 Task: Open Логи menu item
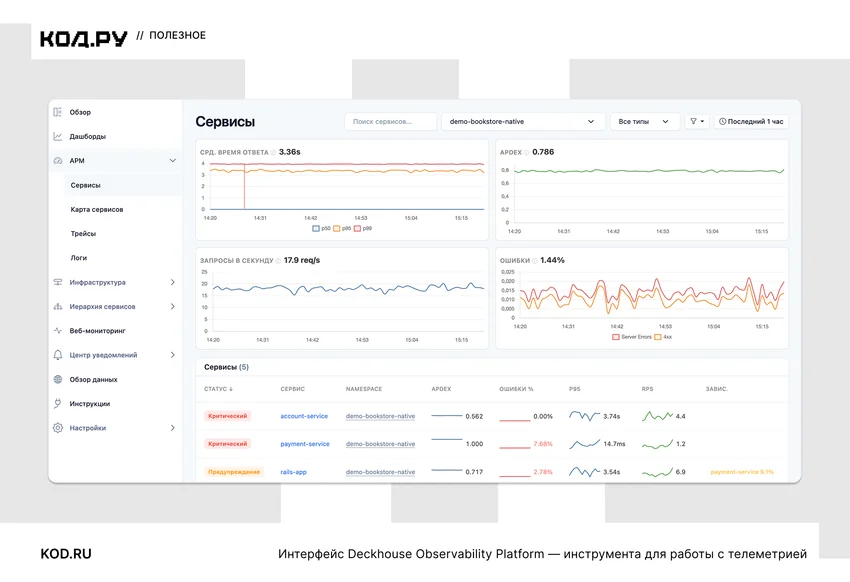[79, 258]
